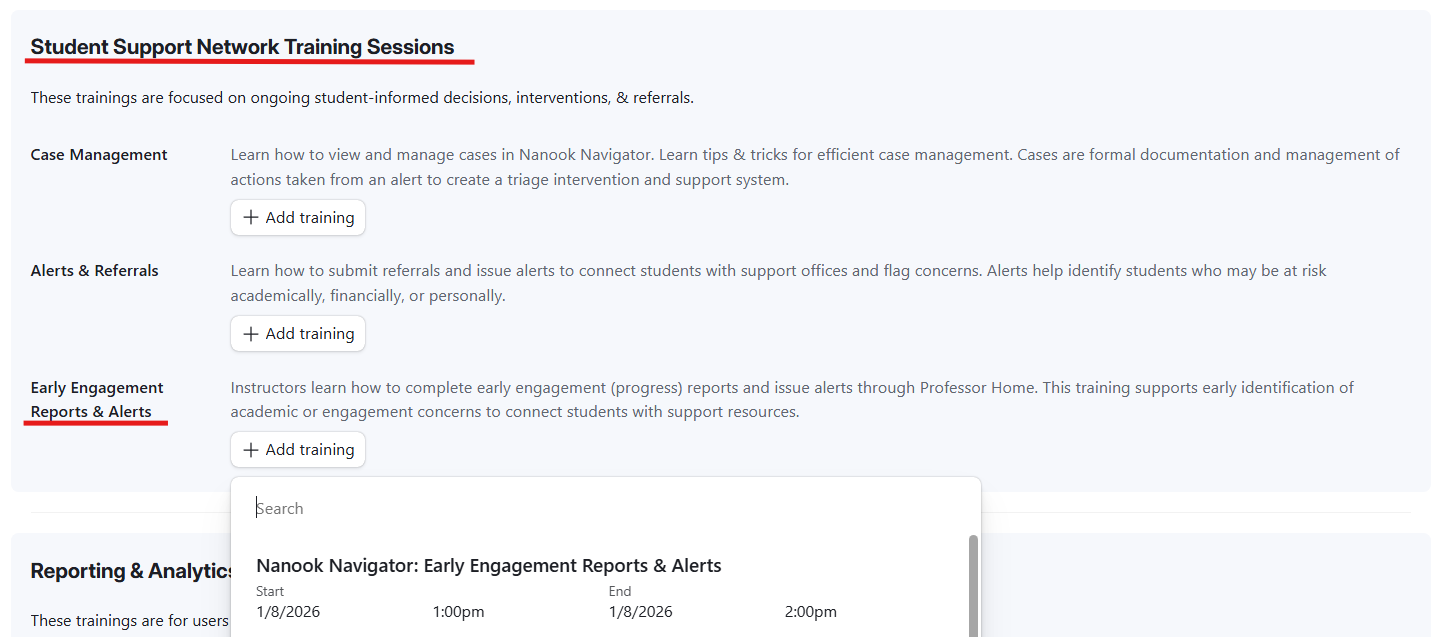Select Nanook Navigator: Early Engagement Reports & Alerts option
Image resolution: width=1439 pixels, height=637 pixels.
click(488, 566)
